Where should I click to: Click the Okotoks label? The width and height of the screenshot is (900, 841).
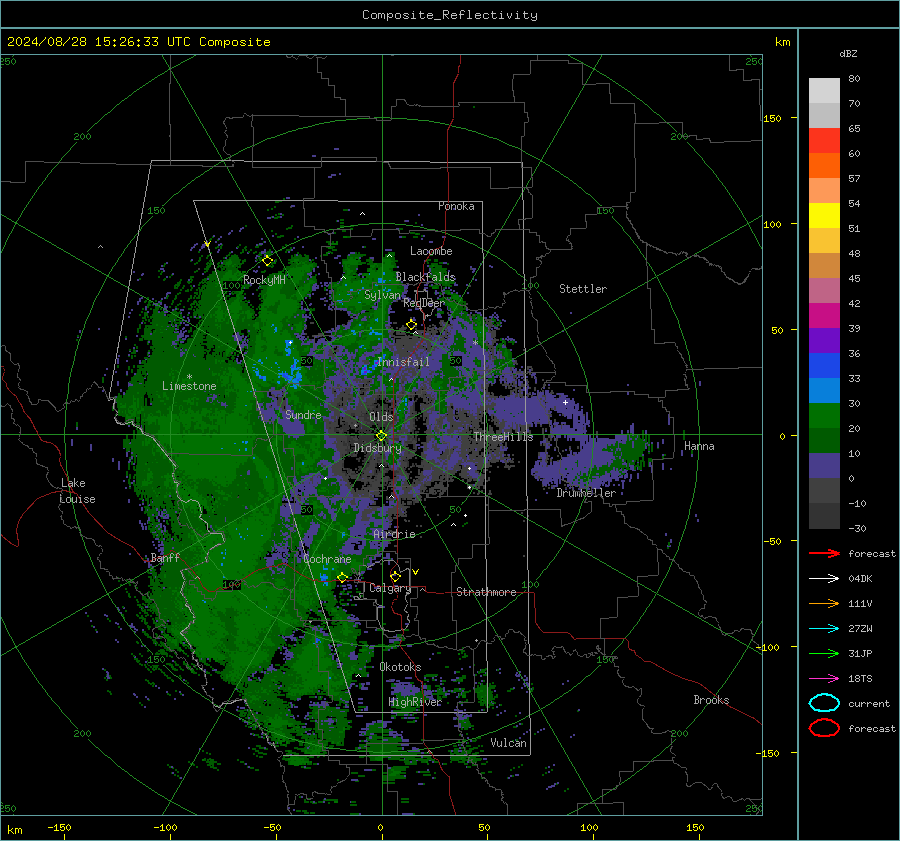(400, 667)
